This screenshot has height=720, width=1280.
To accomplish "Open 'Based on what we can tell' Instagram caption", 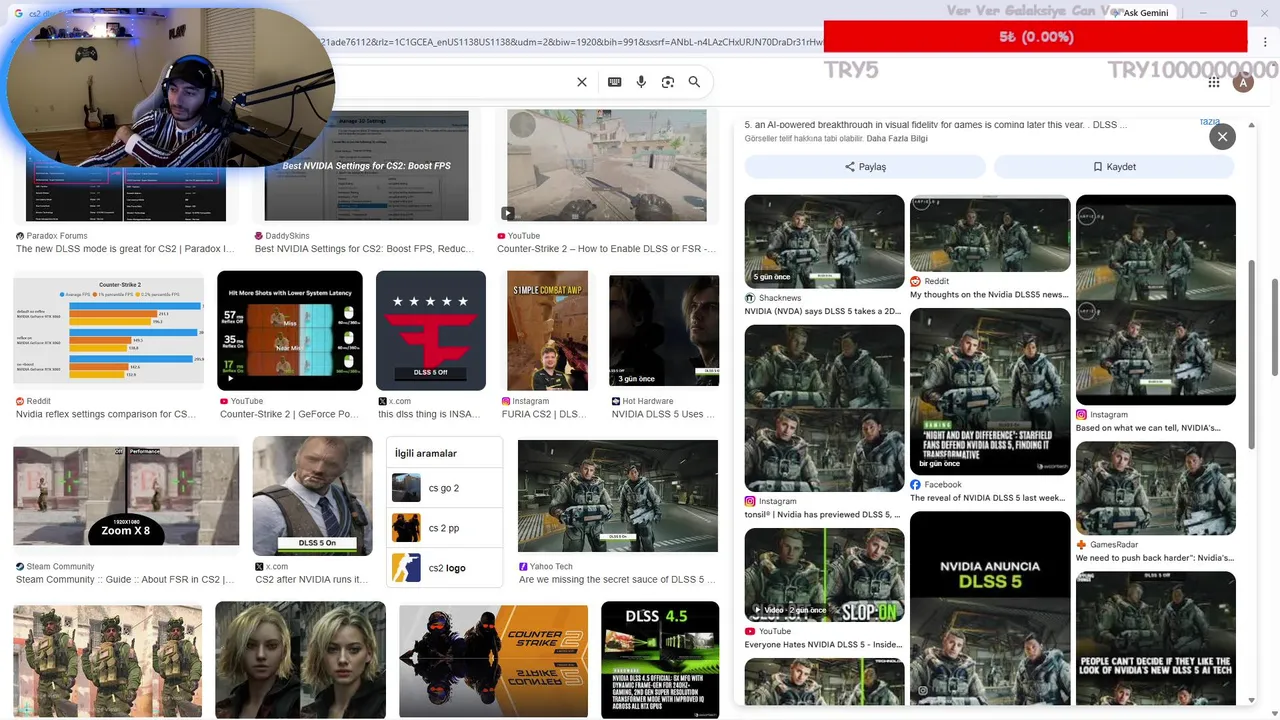I will pos(1148,428).
